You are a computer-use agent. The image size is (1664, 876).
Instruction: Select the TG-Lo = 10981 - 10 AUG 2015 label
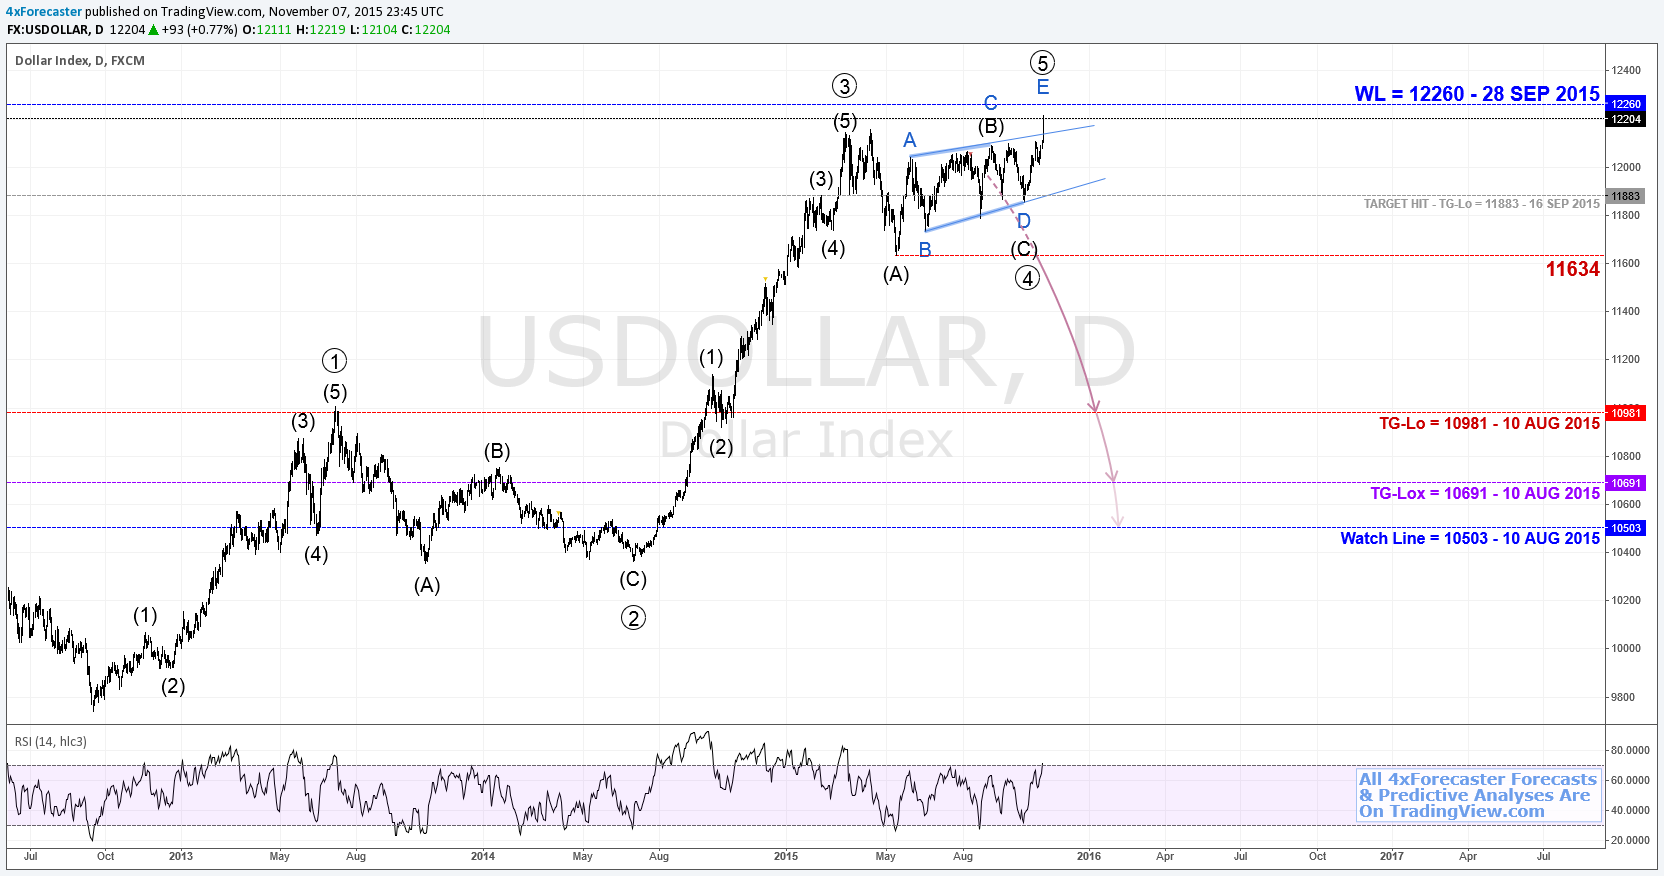[1490, 424]
